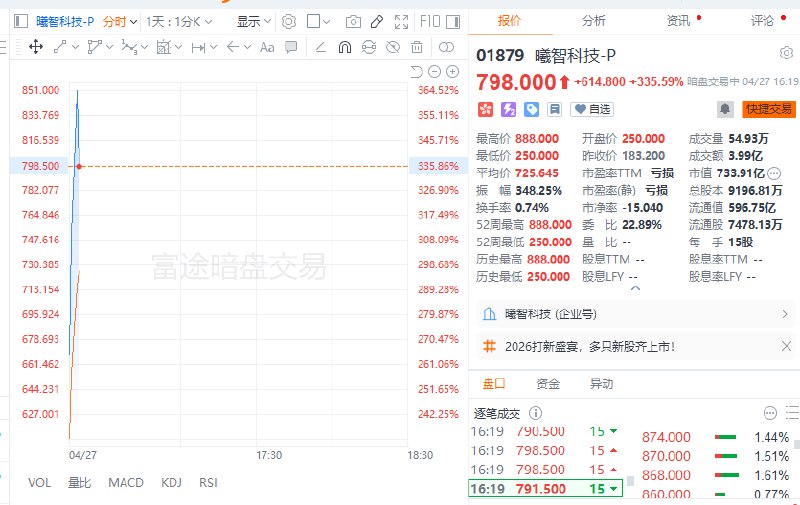Zoom in chart plus button
The image size is (800, 505).
tap(453, 71)
